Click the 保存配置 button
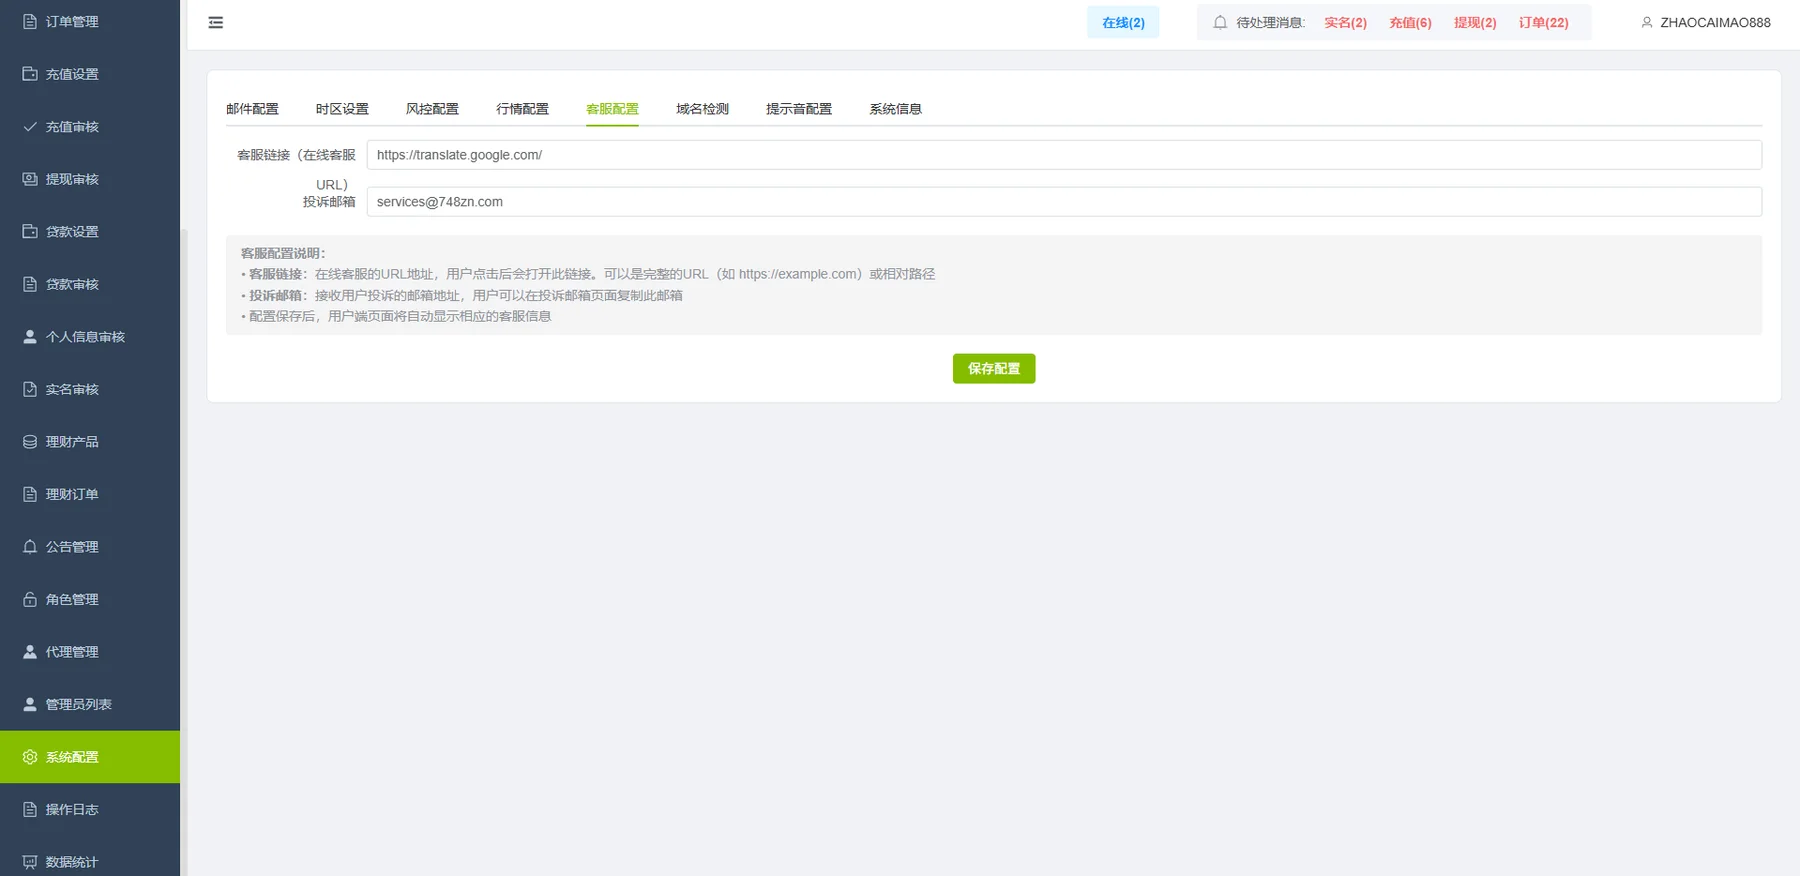 994,369
